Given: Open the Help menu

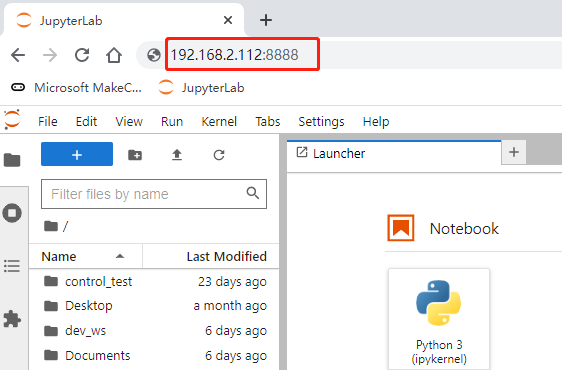Looking at the screenshot, I should click(x=376, y=122).
